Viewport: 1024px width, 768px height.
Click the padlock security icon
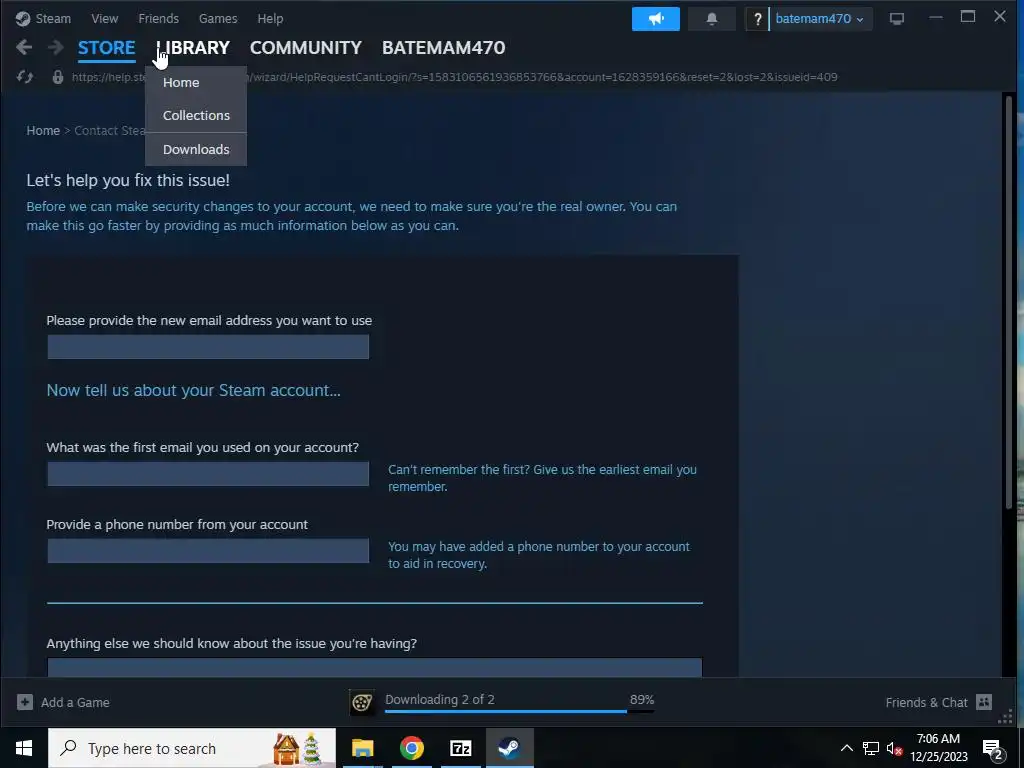point(57,77)
